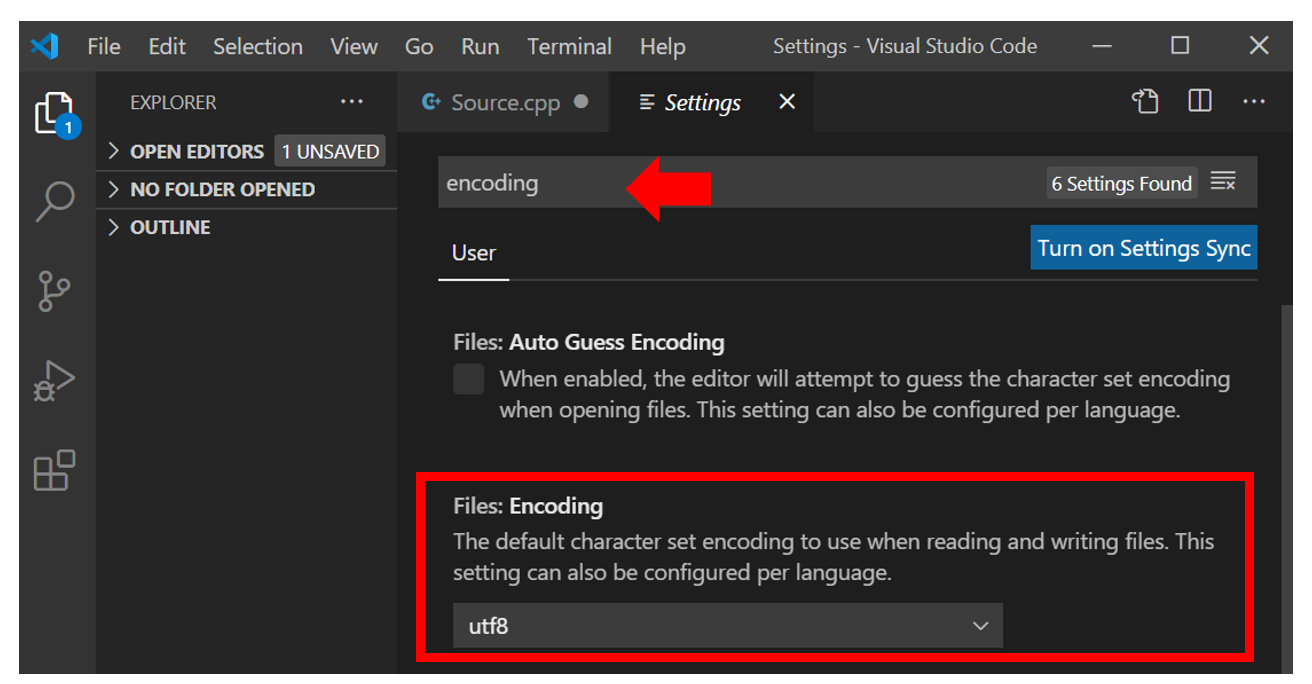Open the Terminal menu
The height and width of the screenshot is (684, 1312).
pyautogui.click(x=570, y=46)
